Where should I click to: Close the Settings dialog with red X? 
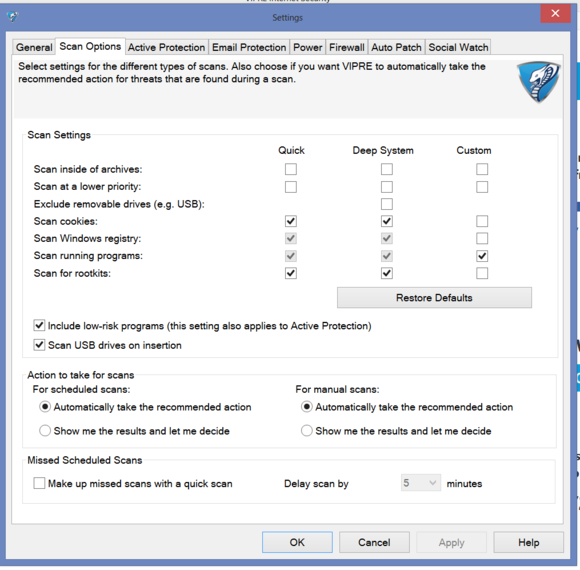(x=555, y=13)
